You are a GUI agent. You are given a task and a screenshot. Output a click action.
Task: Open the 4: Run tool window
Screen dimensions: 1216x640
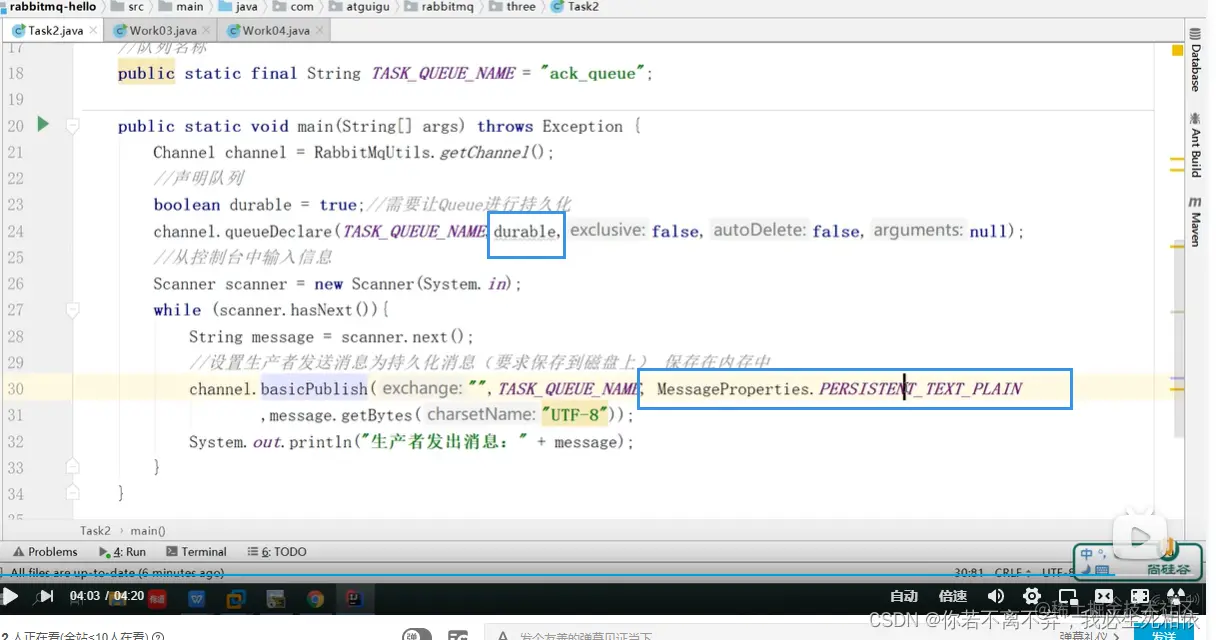[x=123, y=552]
